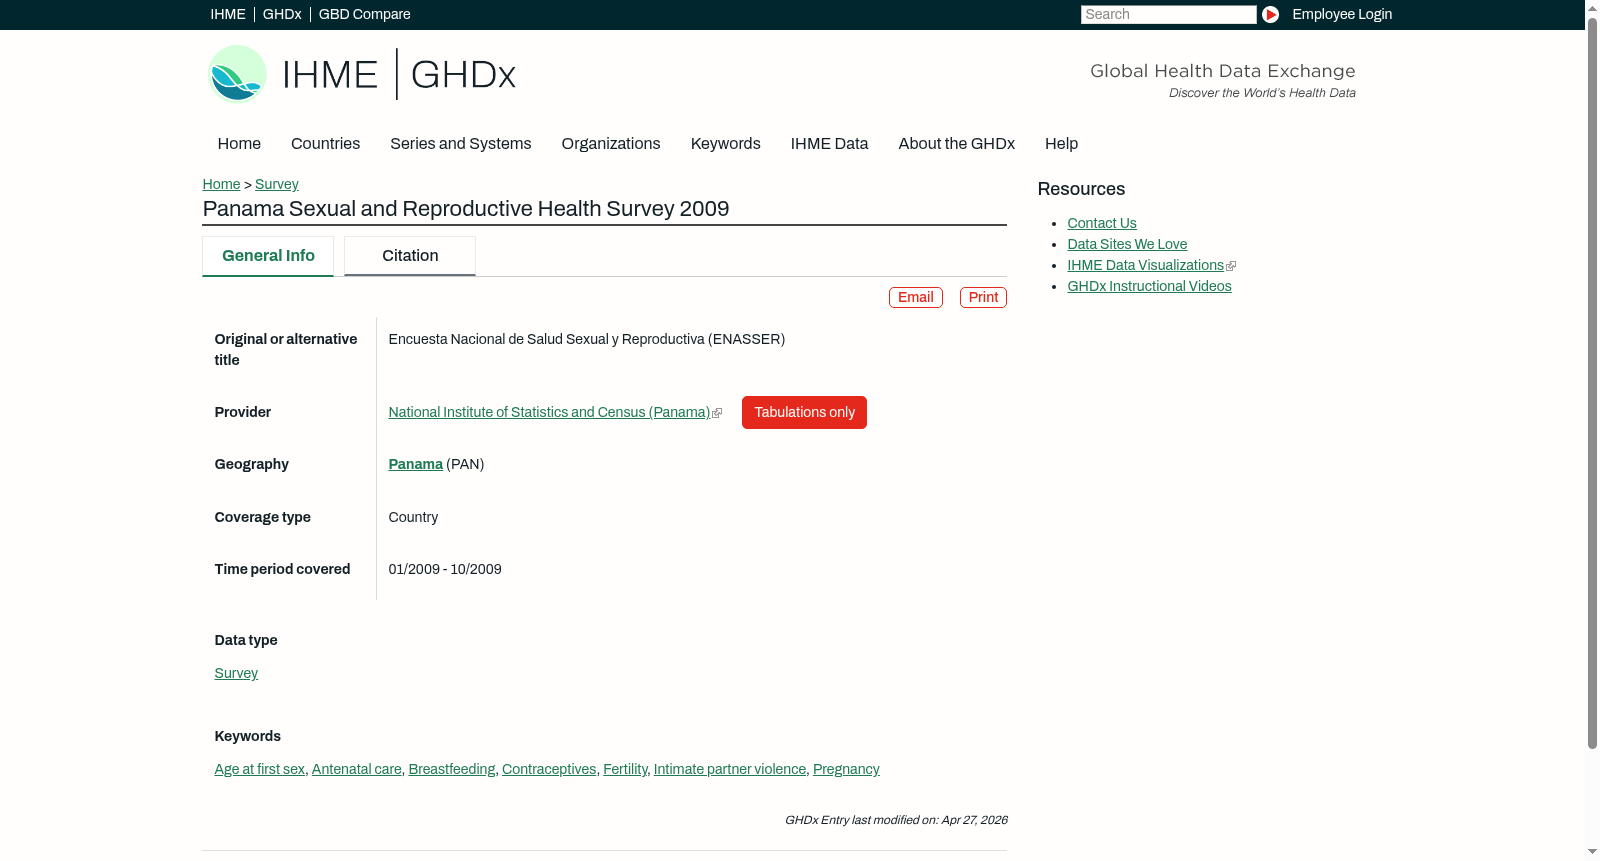Click the IHME leaf logo icon
The height and width of the screenshot is (861, 1600).
click(237, 74)
